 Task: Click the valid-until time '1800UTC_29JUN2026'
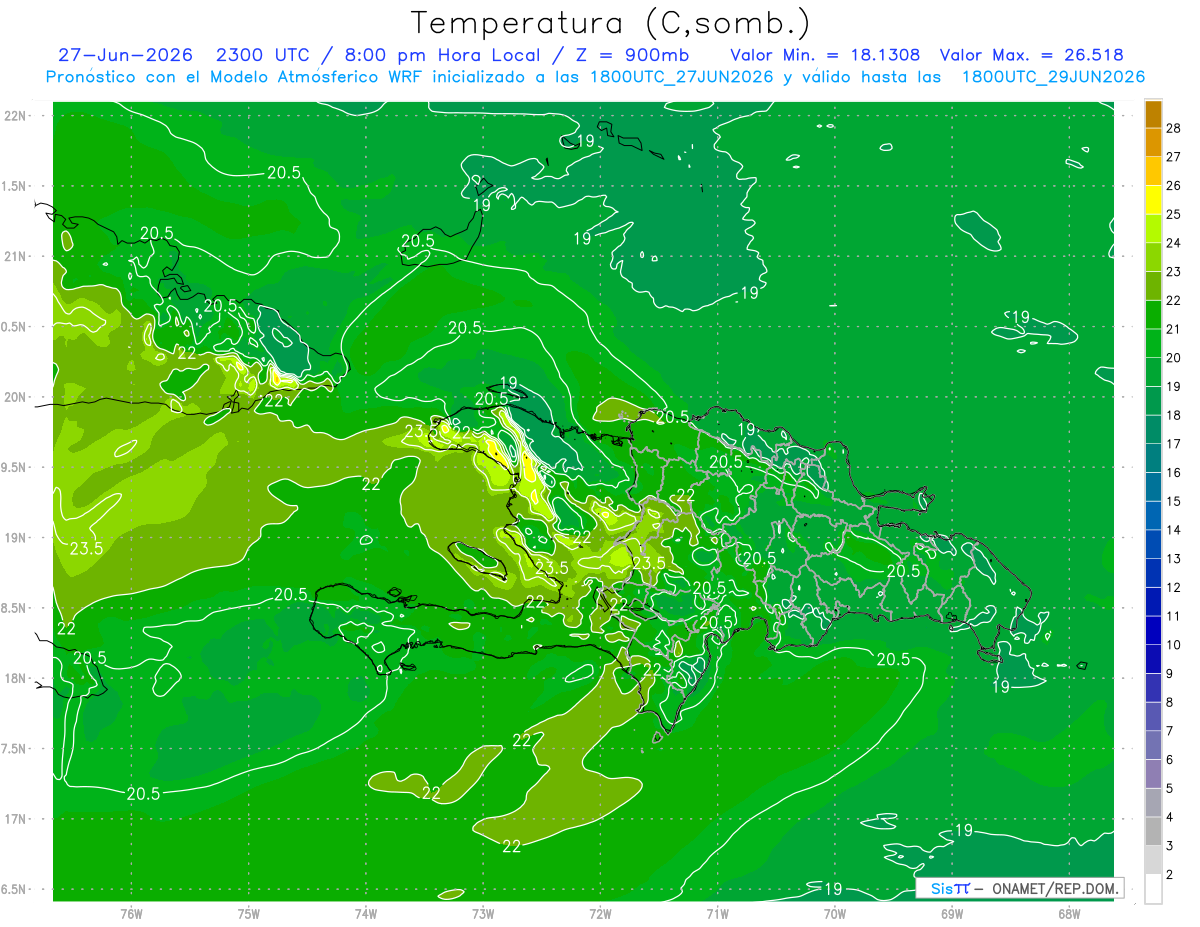[1053, 77]
